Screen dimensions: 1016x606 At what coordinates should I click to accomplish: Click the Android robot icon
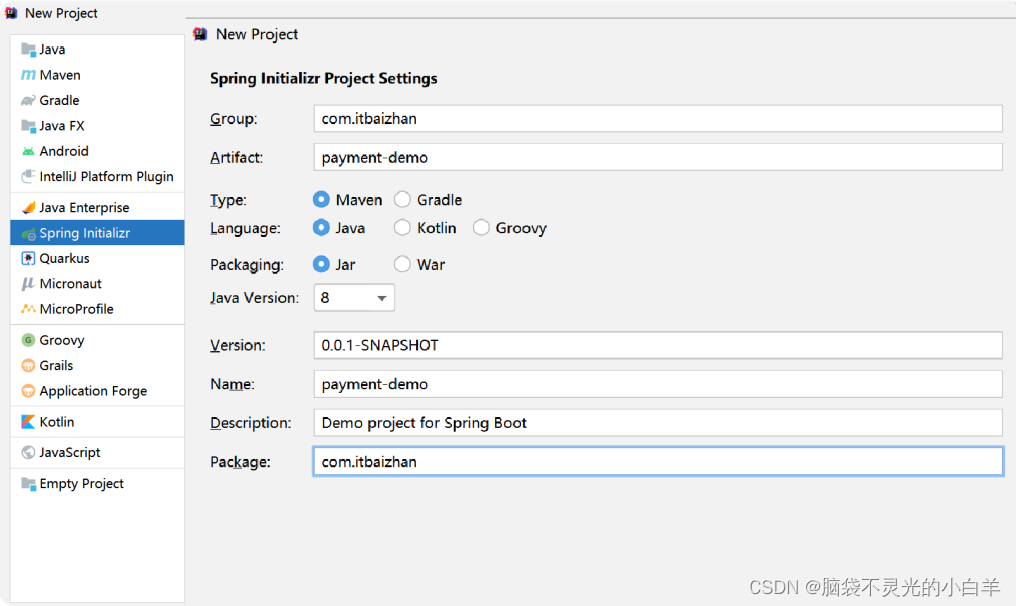pyautogui.click(x=28, y=151)
